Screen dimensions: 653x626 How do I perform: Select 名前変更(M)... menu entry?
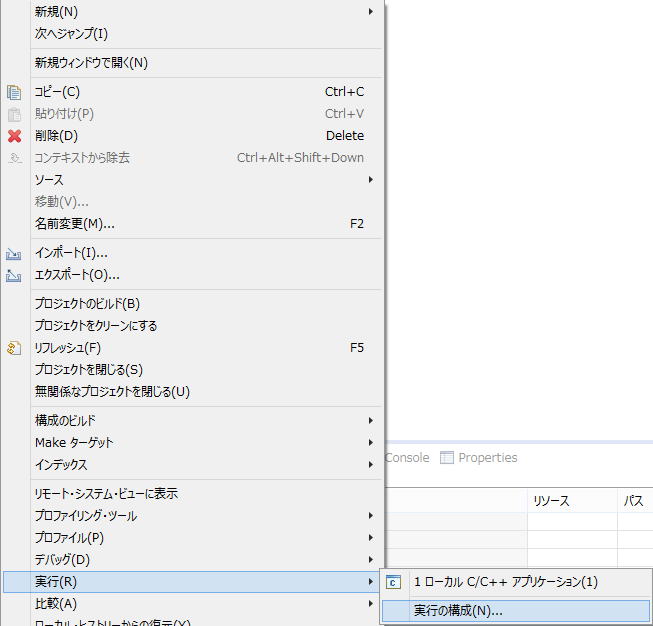[207, 224]
